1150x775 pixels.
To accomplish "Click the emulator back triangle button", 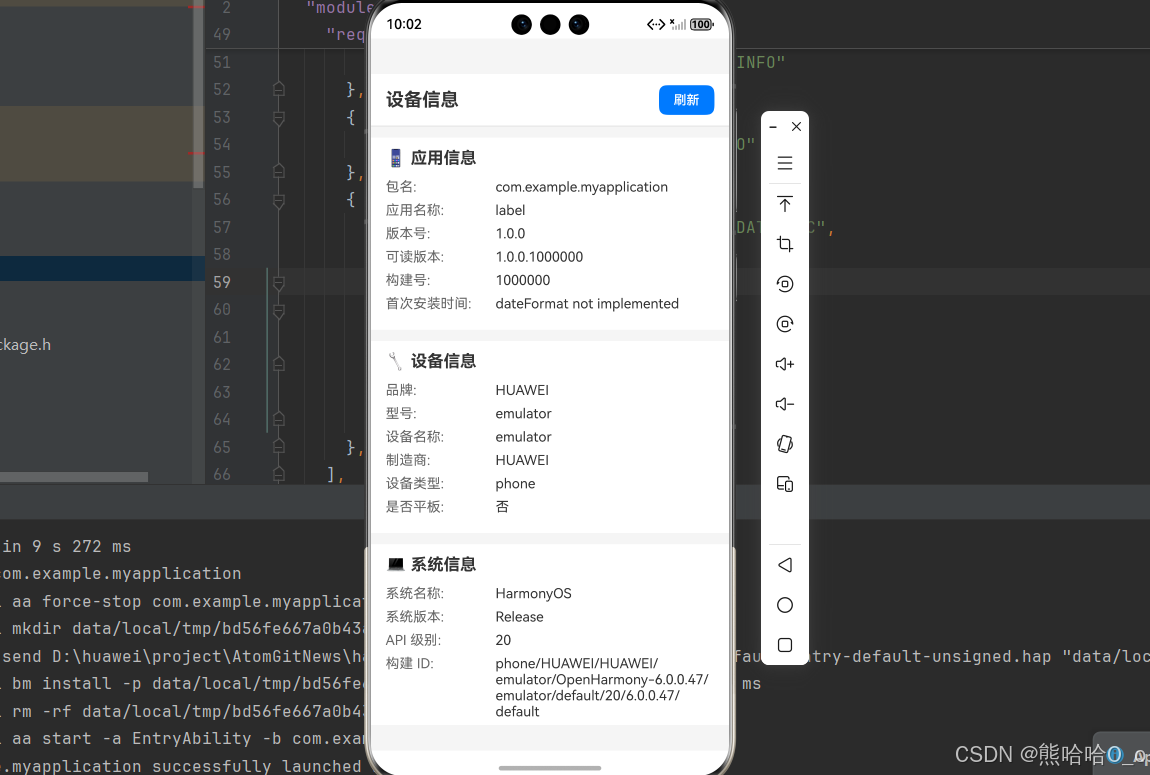I will pos(785,565).
